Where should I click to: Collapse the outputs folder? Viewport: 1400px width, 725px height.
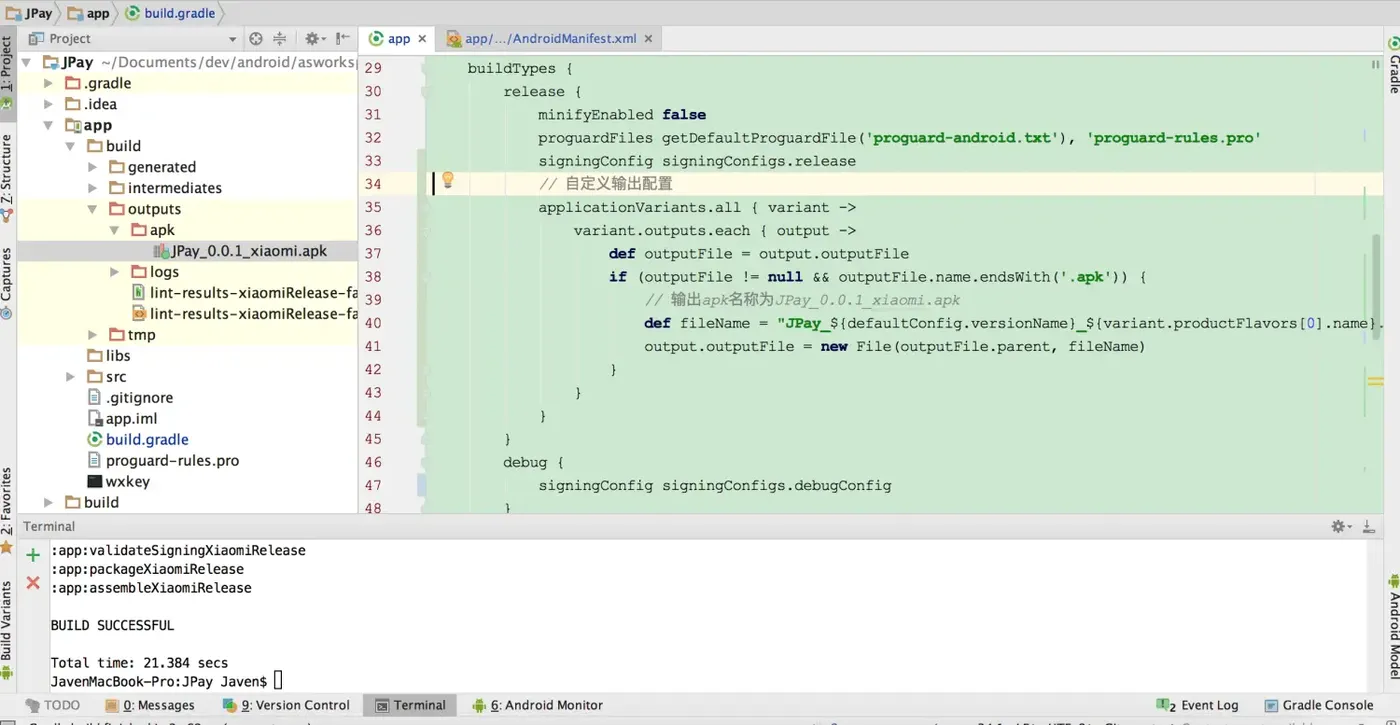point(92,209)
